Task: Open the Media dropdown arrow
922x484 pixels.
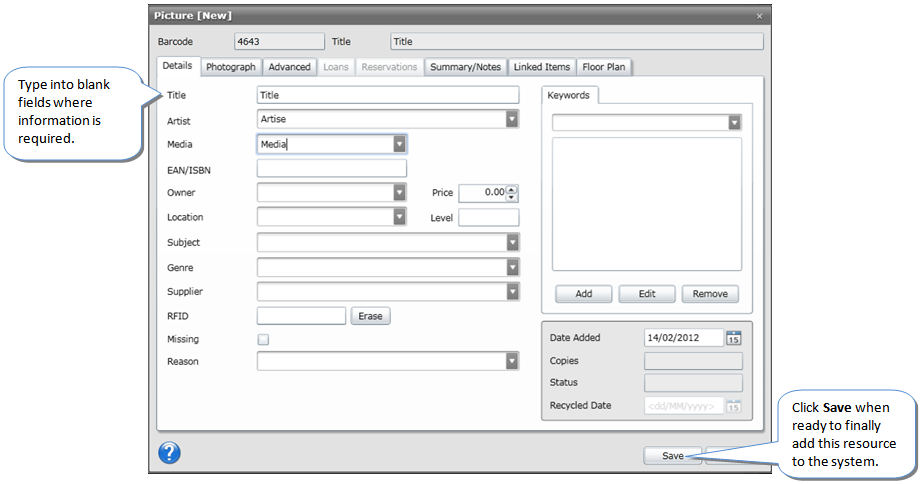Action: 399,144
